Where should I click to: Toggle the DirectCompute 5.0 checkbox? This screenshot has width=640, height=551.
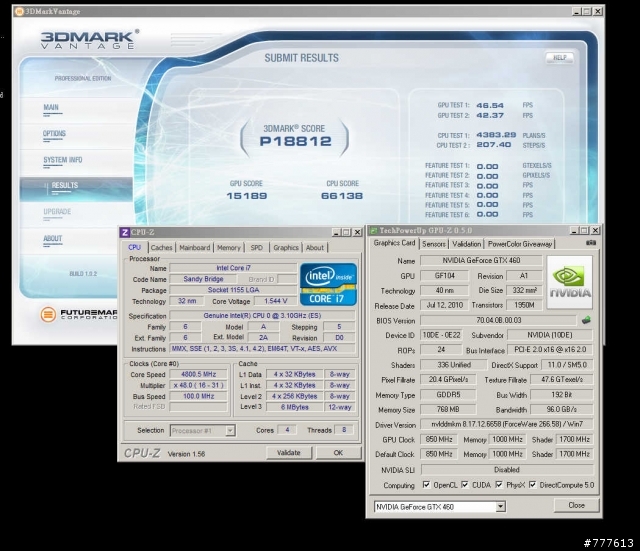(532, 485)
